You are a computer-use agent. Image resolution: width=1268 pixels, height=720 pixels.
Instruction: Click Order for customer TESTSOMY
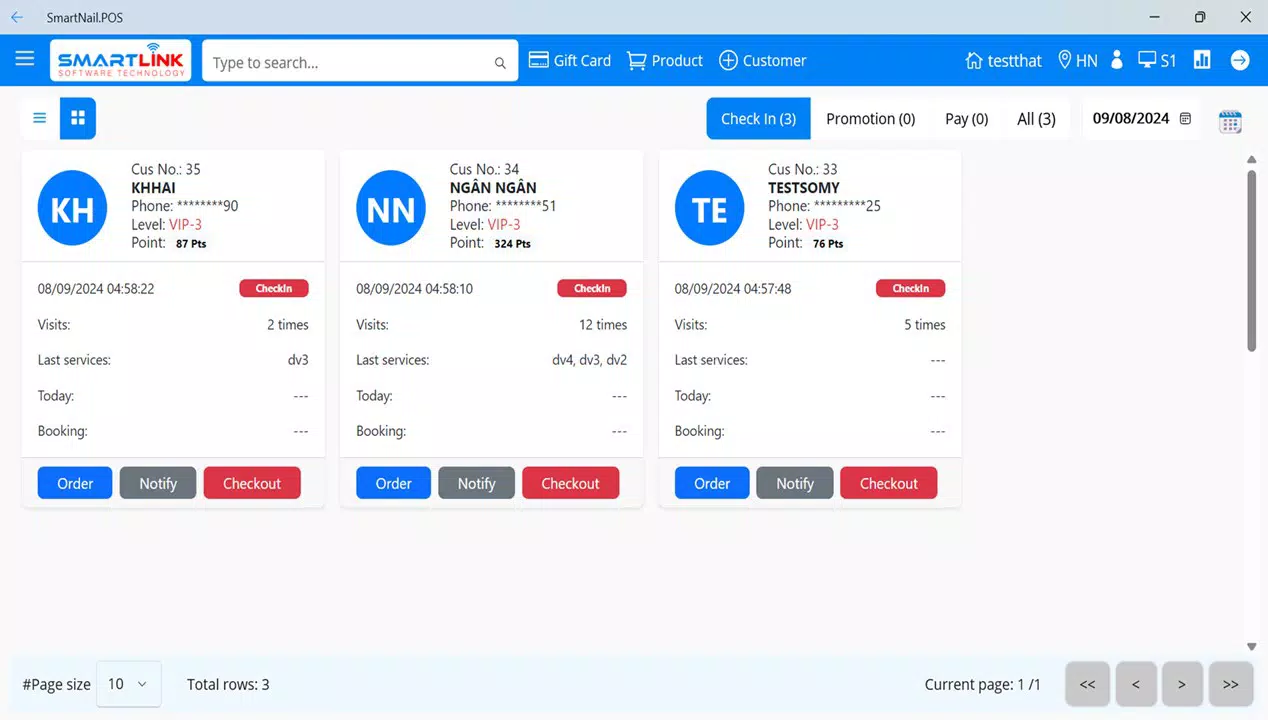click(x=712, y=483)
